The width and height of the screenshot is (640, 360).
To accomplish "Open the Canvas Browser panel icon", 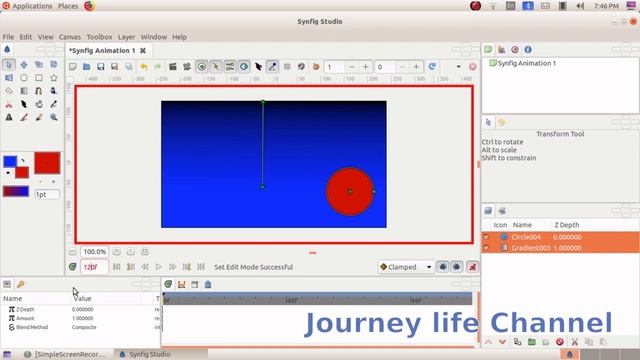I will tap(488, 49).
